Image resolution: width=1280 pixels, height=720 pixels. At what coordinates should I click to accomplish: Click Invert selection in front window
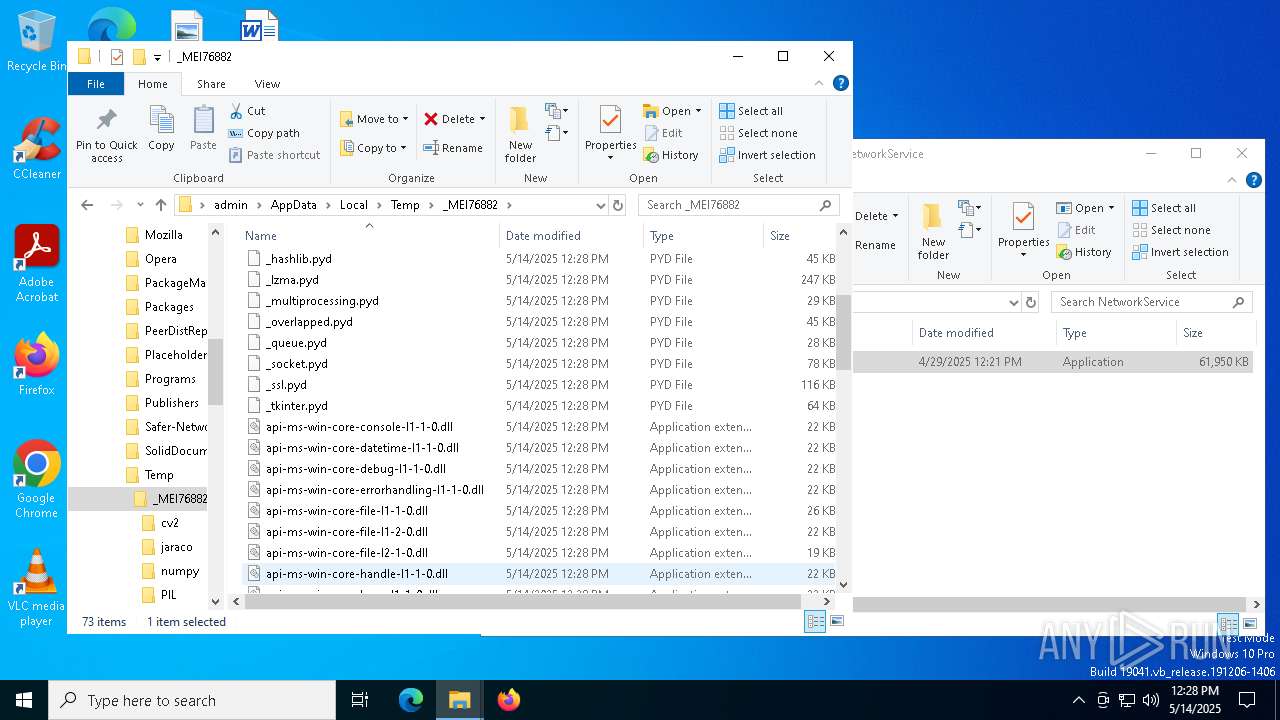[x=767, y=155]
